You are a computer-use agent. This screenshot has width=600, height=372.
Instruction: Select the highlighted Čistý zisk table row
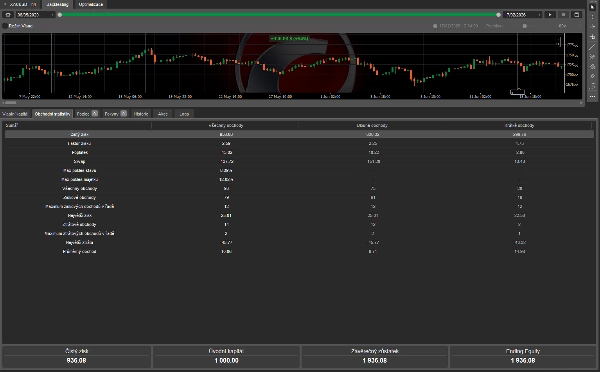[x=299, y=134]
